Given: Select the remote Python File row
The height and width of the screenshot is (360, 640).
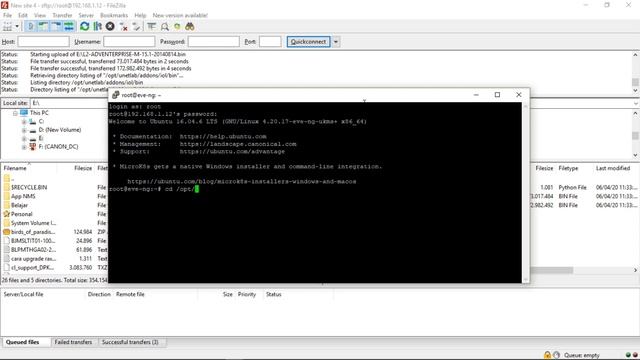Looking at the screenshot, I should coord(584,187).
